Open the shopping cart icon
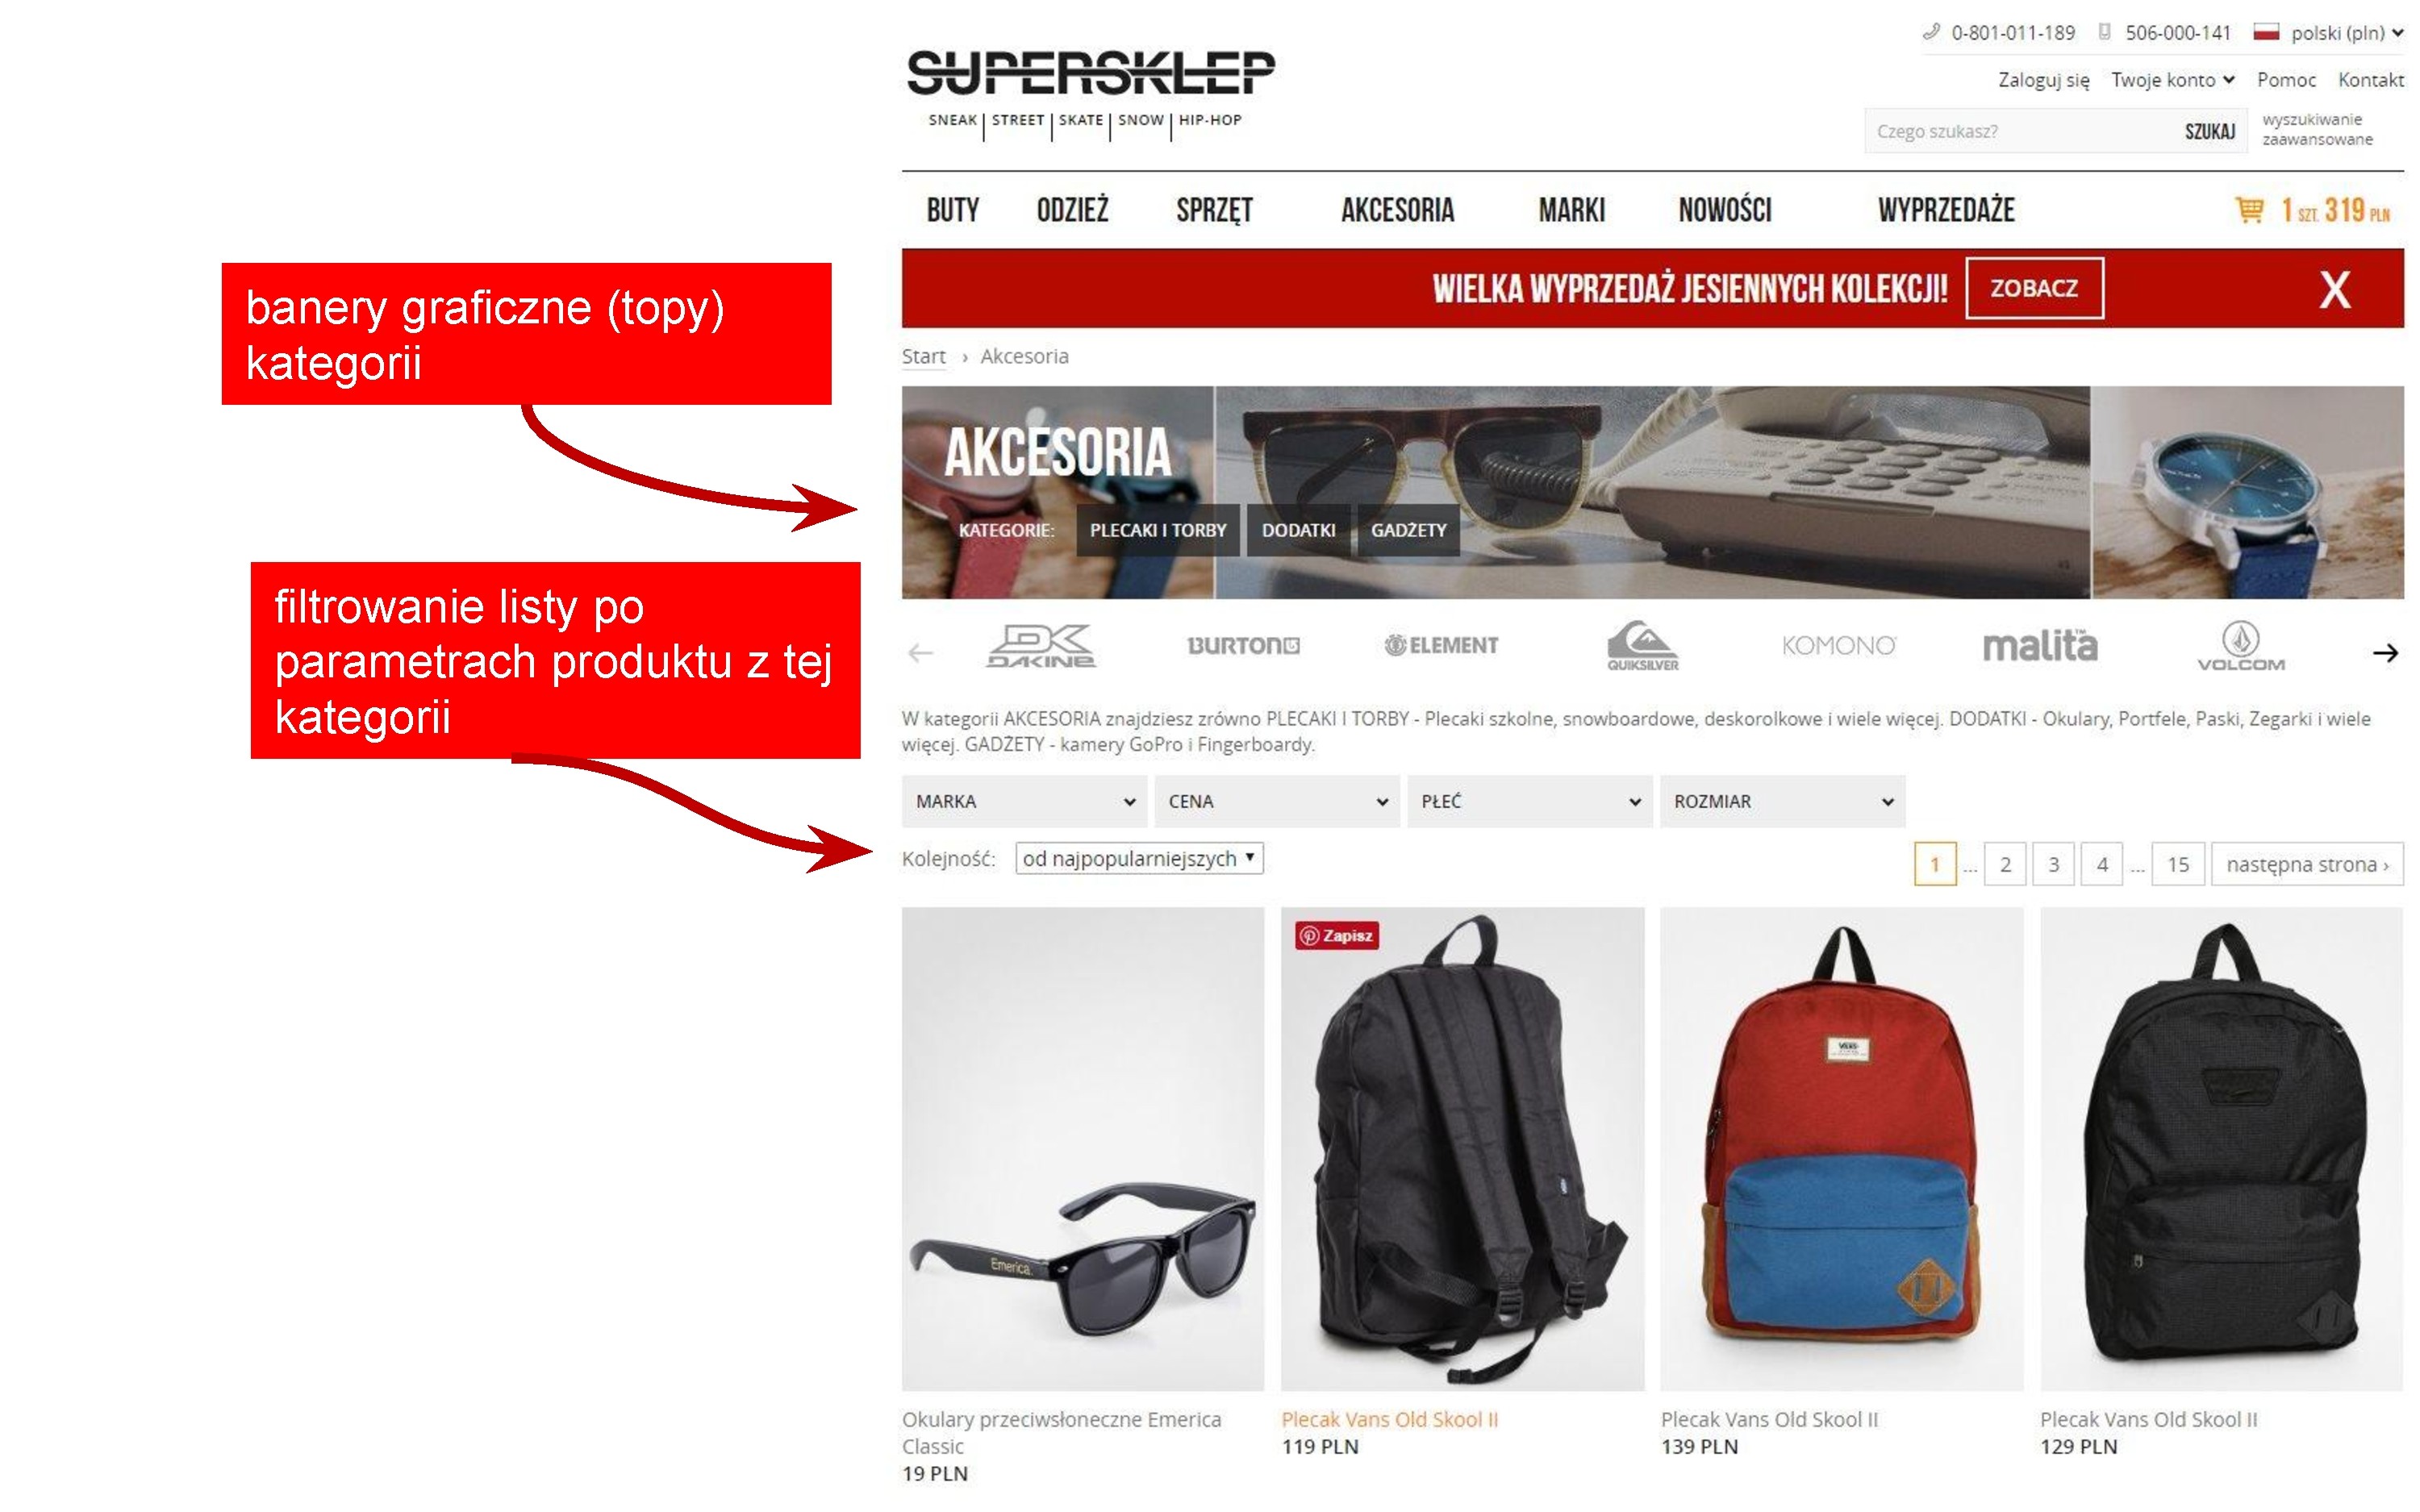2420x1512 pixels. click(2249, 209)
